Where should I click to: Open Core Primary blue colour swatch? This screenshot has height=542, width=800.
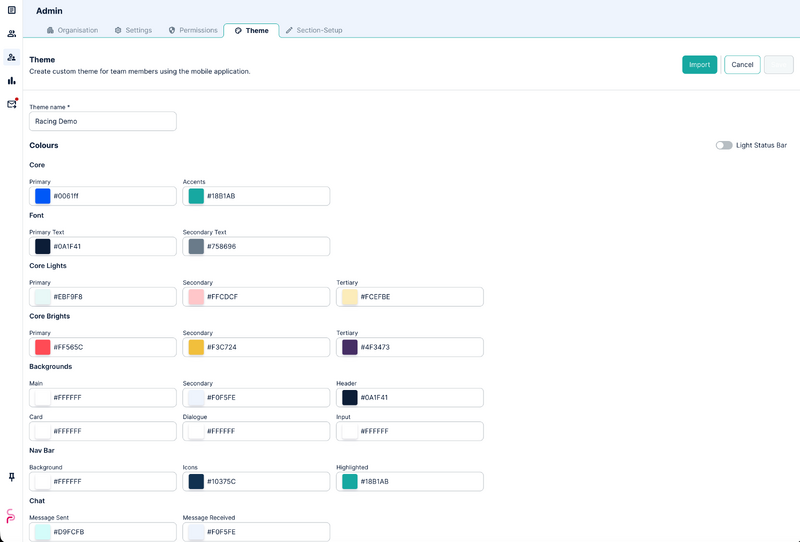pos(43,196)
